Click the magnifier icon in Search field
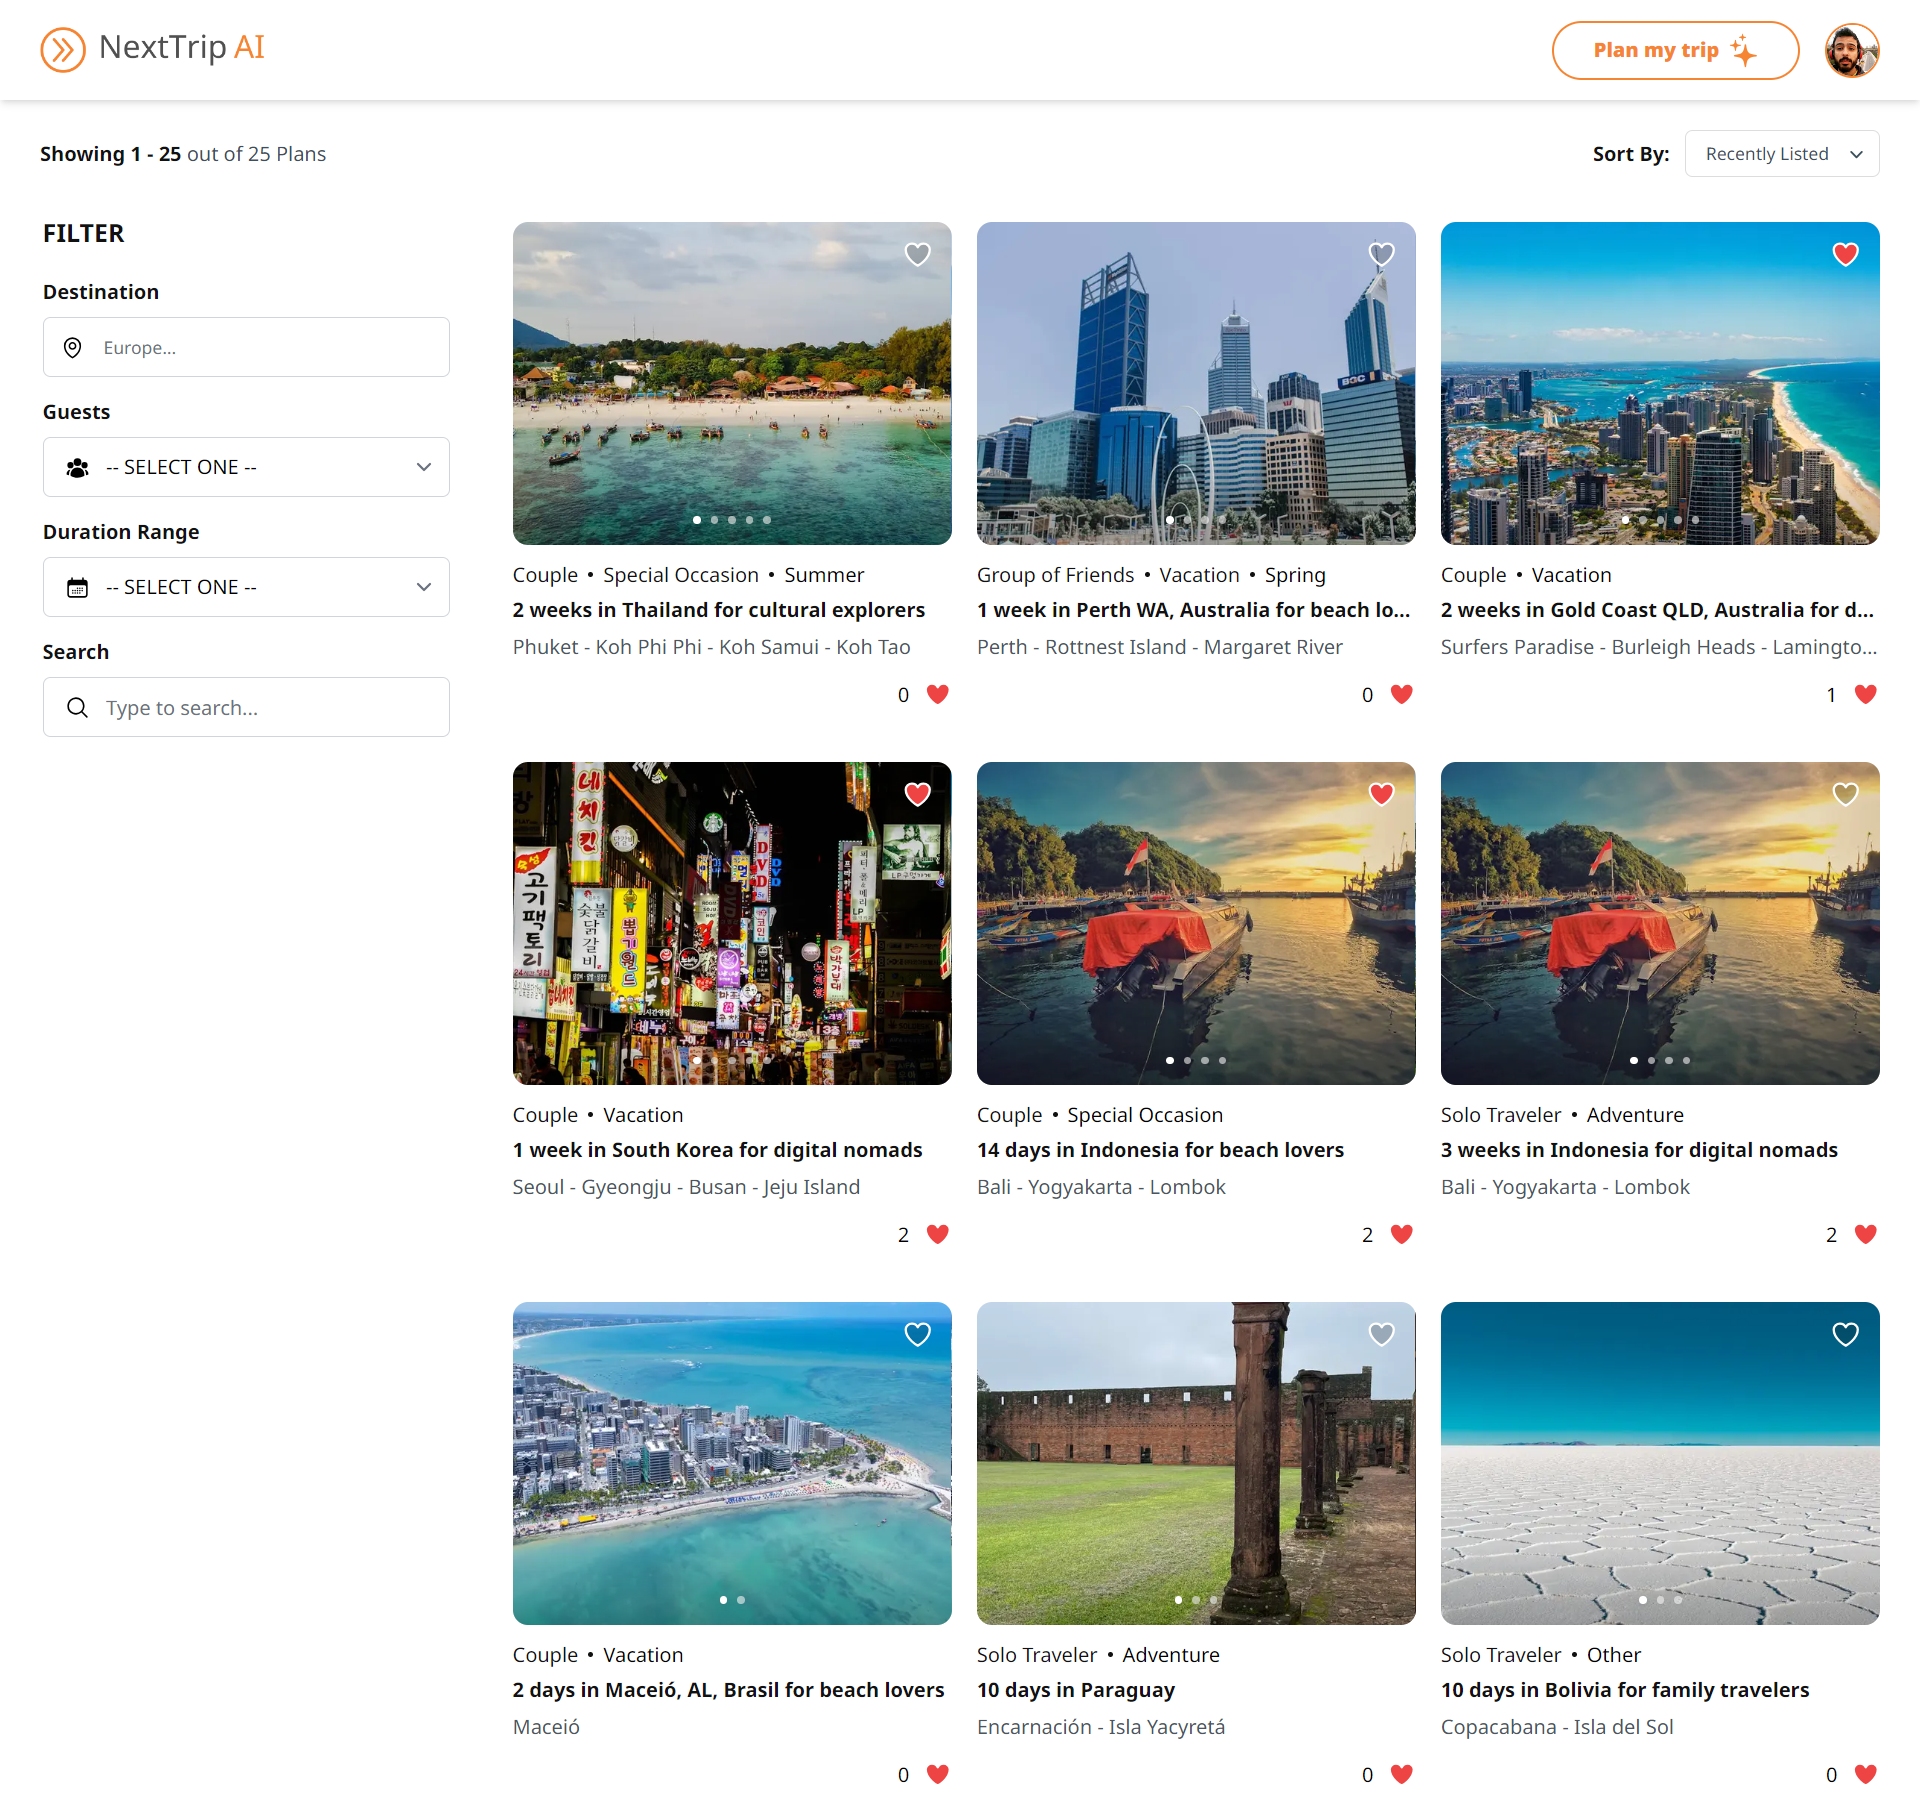1920x1820 pixels. (77, 708)
